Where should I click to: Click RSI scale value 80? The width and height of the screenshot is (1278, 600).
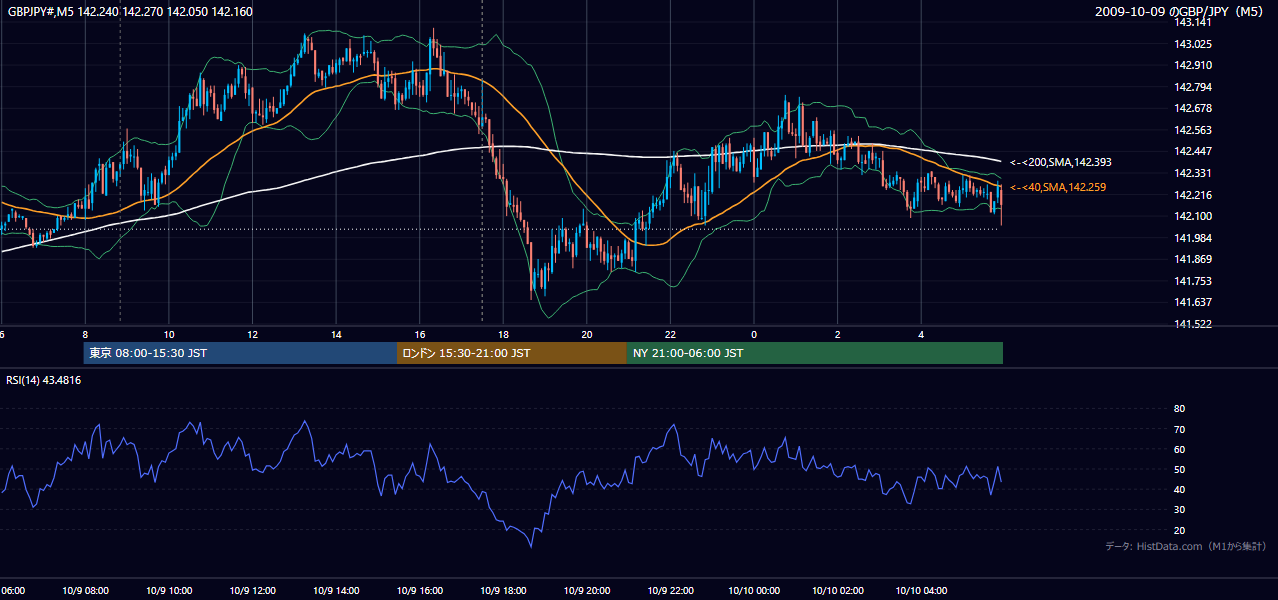(1179, 409)
